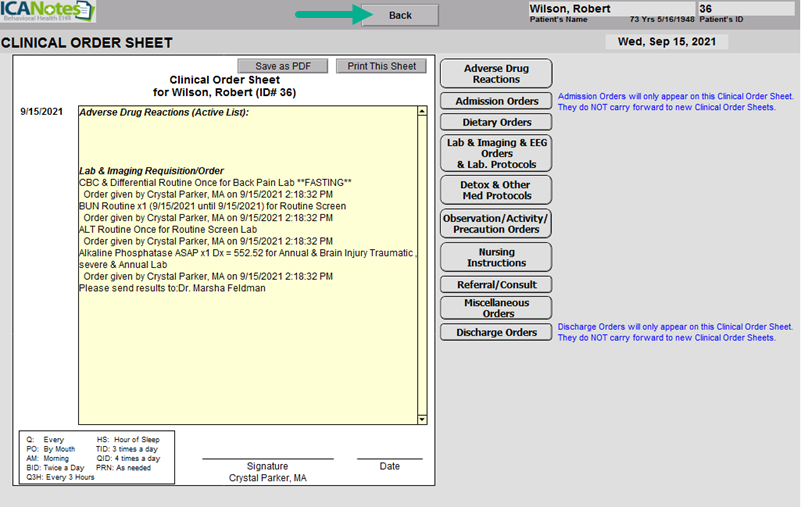Open Nursing Instructions
The image size is (801, 507).
coord(496,257)
